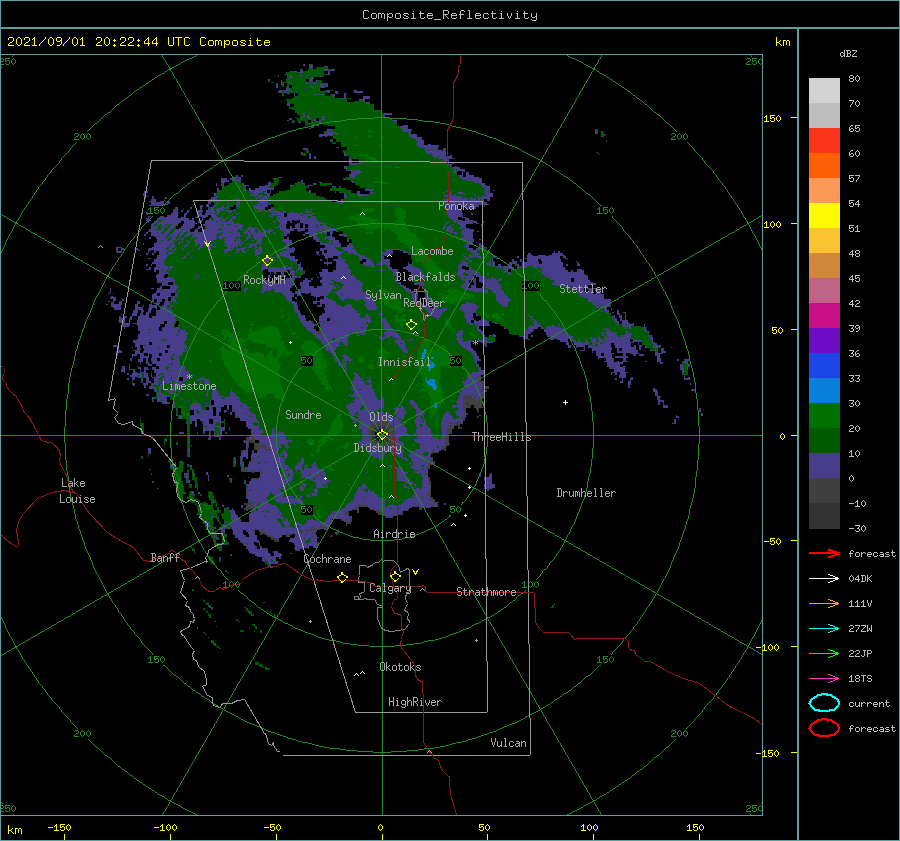This screenshot has height=841, width=900.
Task: Click the dBZ scale heading
Action: tap(848, 53)
